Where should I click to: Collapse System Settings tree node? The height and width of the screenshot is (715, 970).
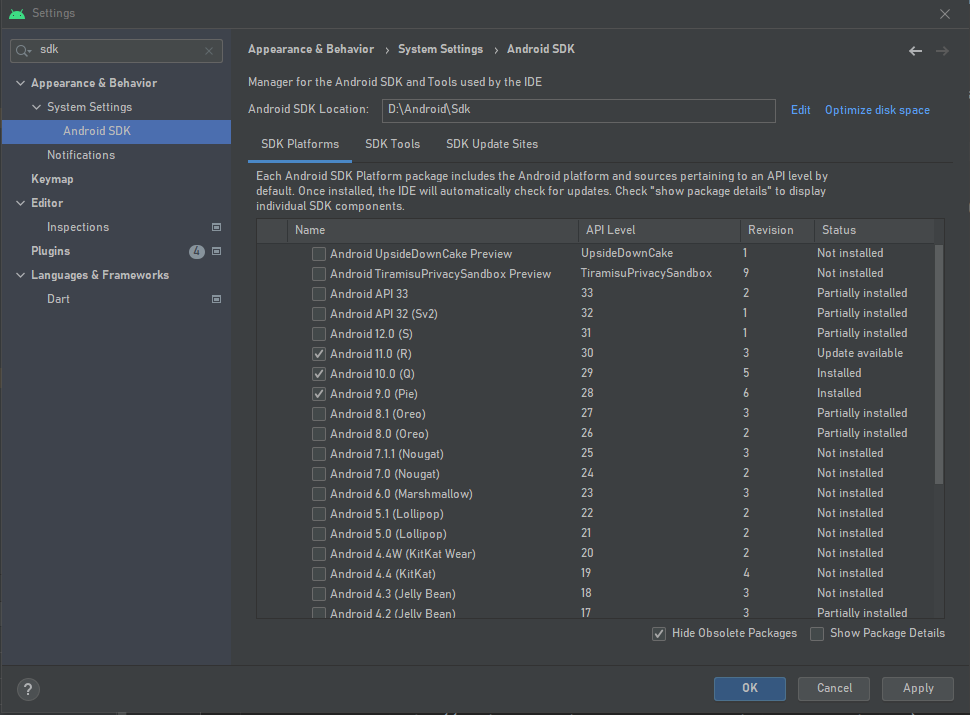[36, 107]
